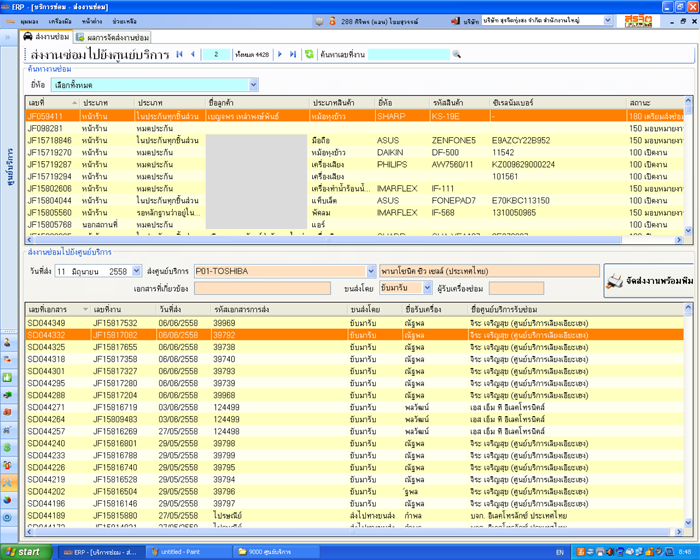Open the เครื่องมือ menu
Viewport: 700px width, 560px height.
pyautogui.click(x=60, y=21)
